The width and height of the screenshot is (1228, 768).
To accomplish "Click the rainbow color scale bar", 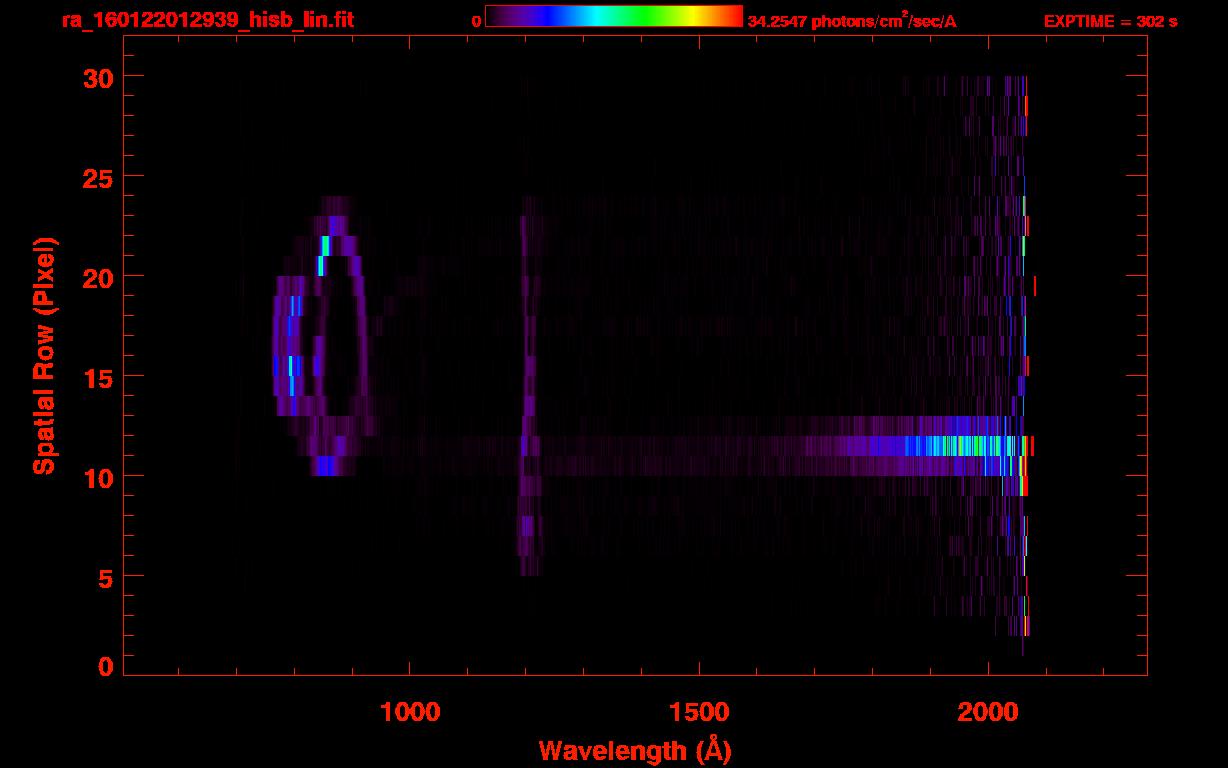I will pyautogui.click(x=614, y=16).
